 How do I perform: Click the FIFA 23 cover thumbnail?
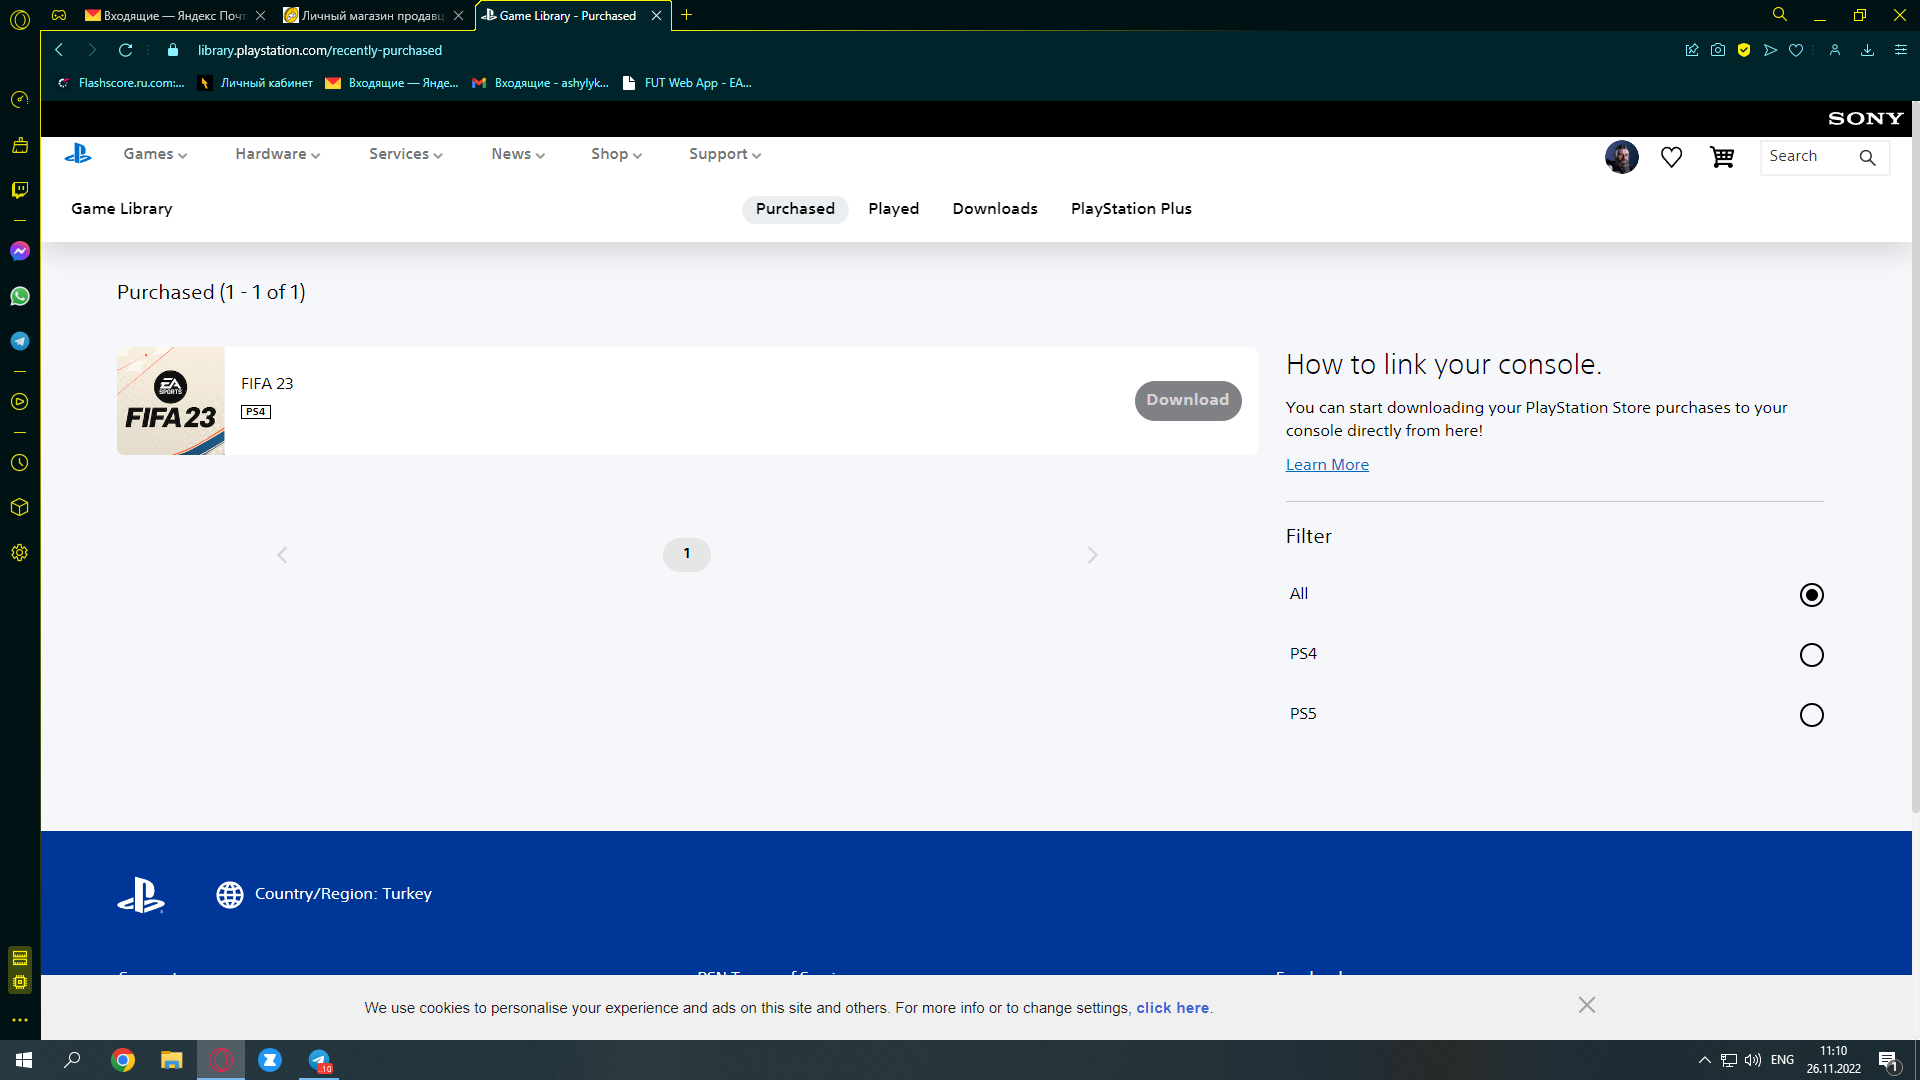coord(171,401)
